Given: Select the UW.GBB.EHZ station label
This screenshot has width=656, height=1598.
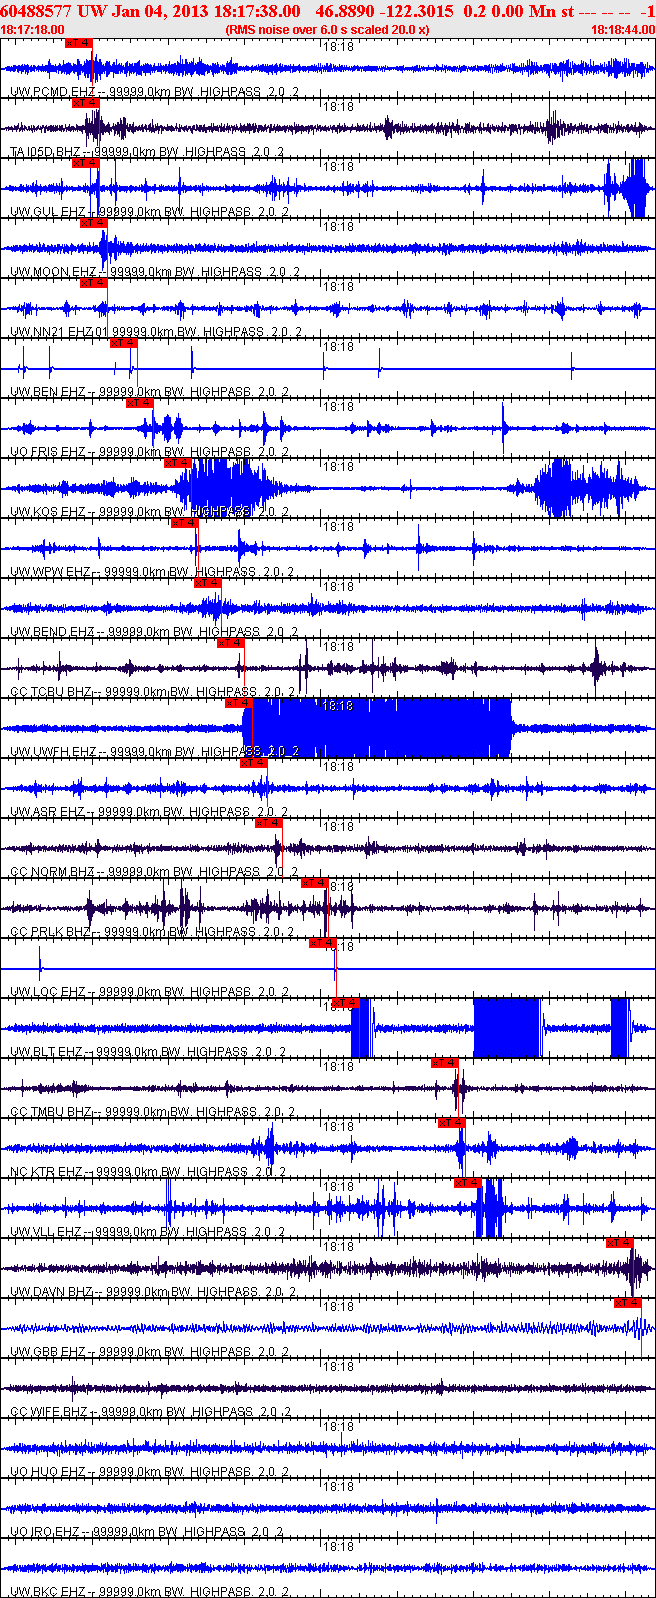Looking at the screenshot, I should pos(150,1352).
